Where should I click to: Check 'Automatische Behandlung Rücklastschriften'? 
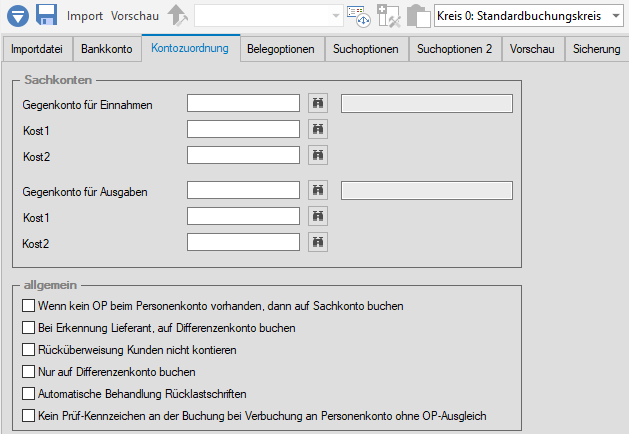tap(28, 394)
